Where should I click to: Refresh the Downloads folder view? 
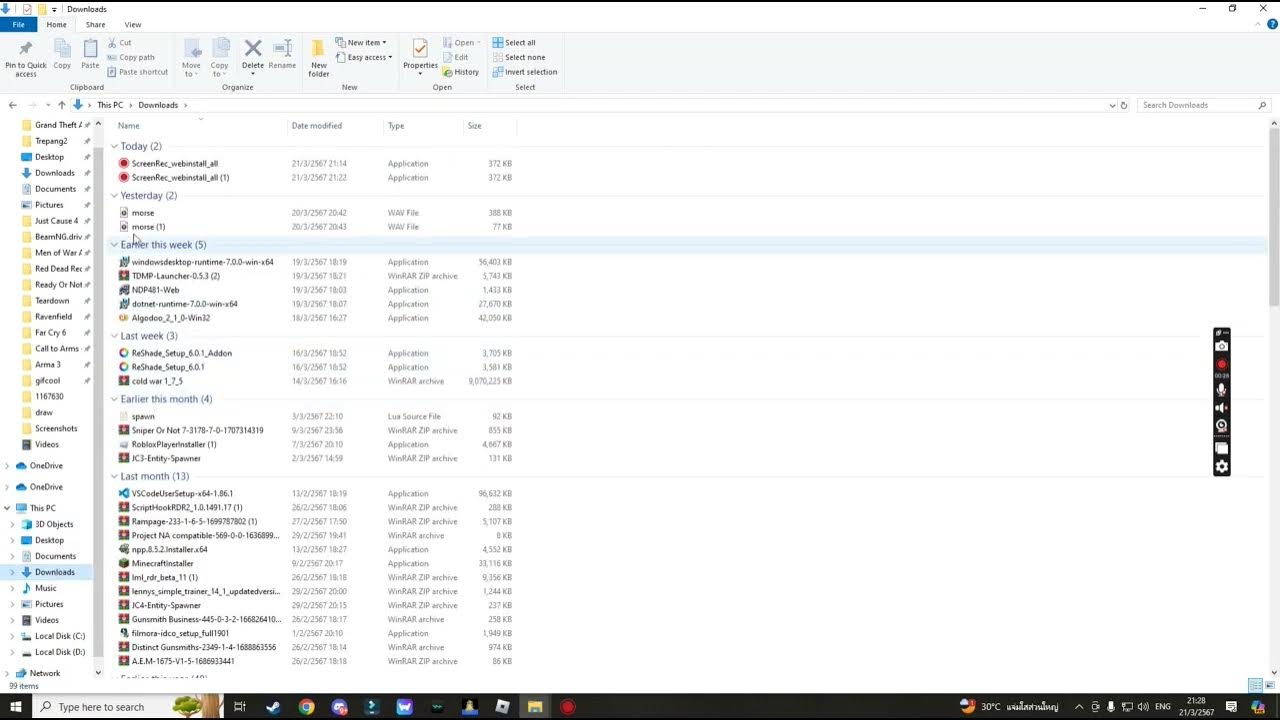pyautogui.click(x=1124, y=105)
